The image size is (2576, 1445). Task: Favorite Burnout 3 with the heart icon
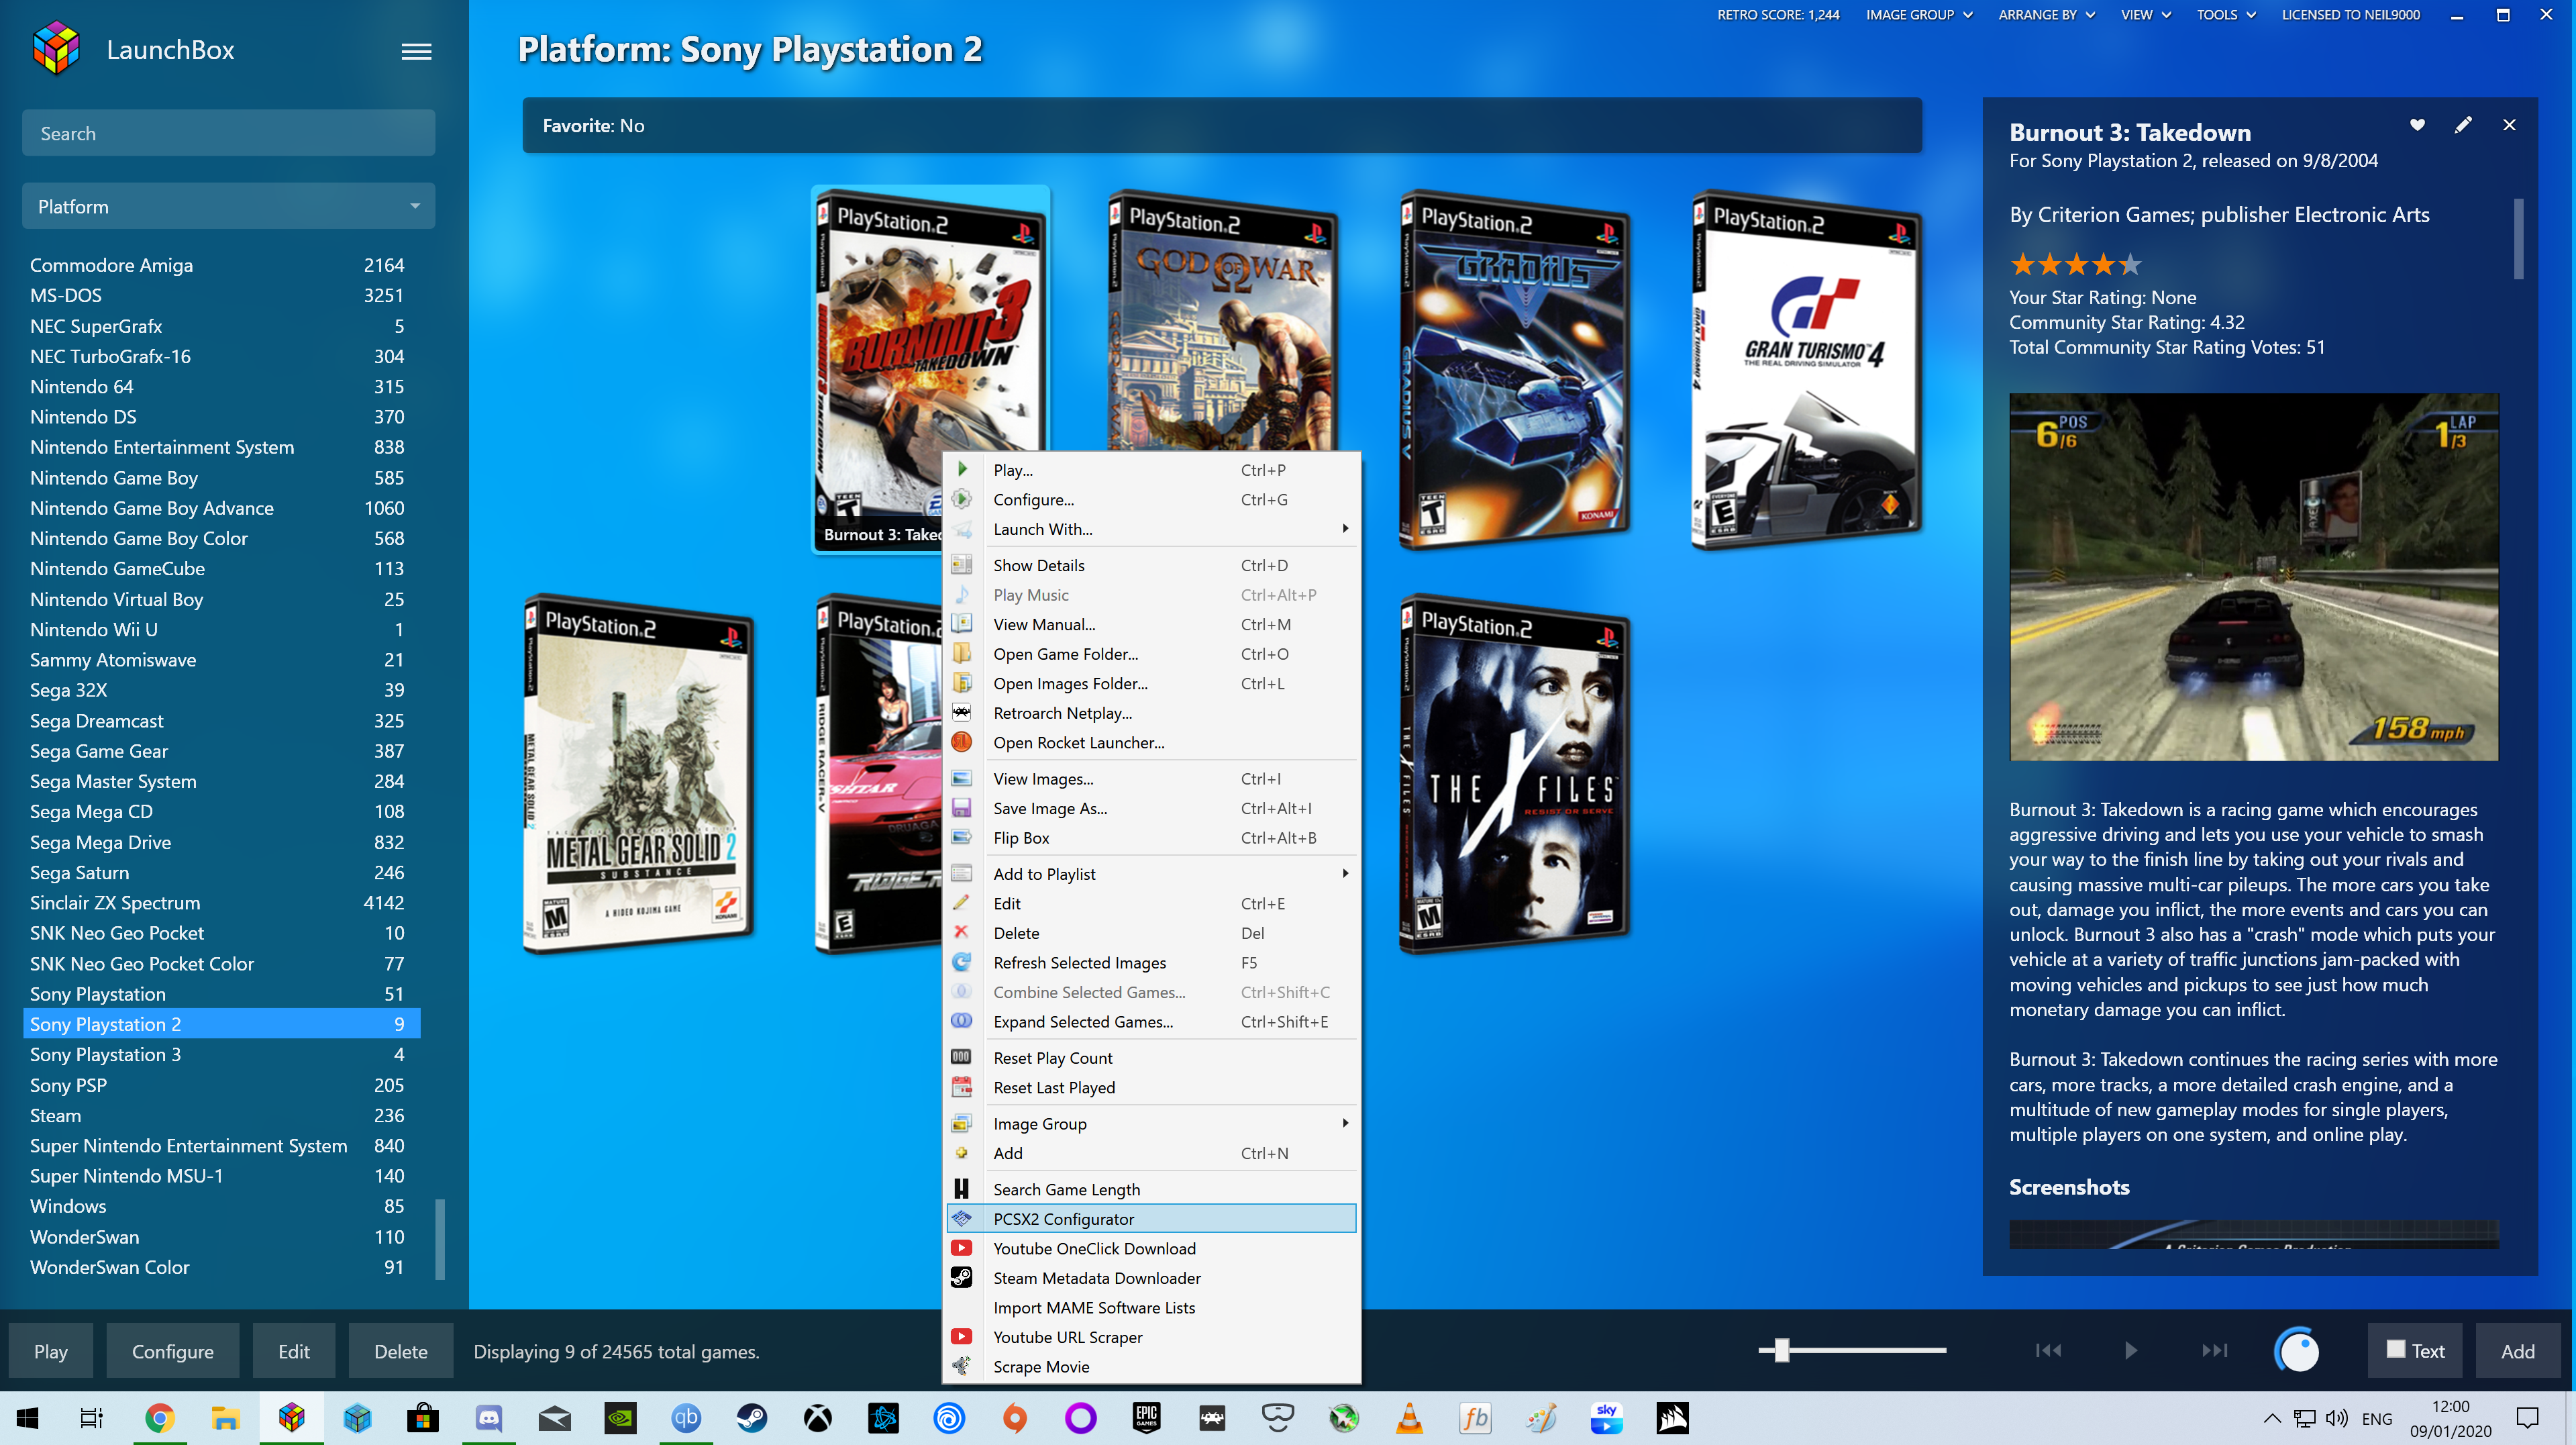click(x=2417, y=125)
